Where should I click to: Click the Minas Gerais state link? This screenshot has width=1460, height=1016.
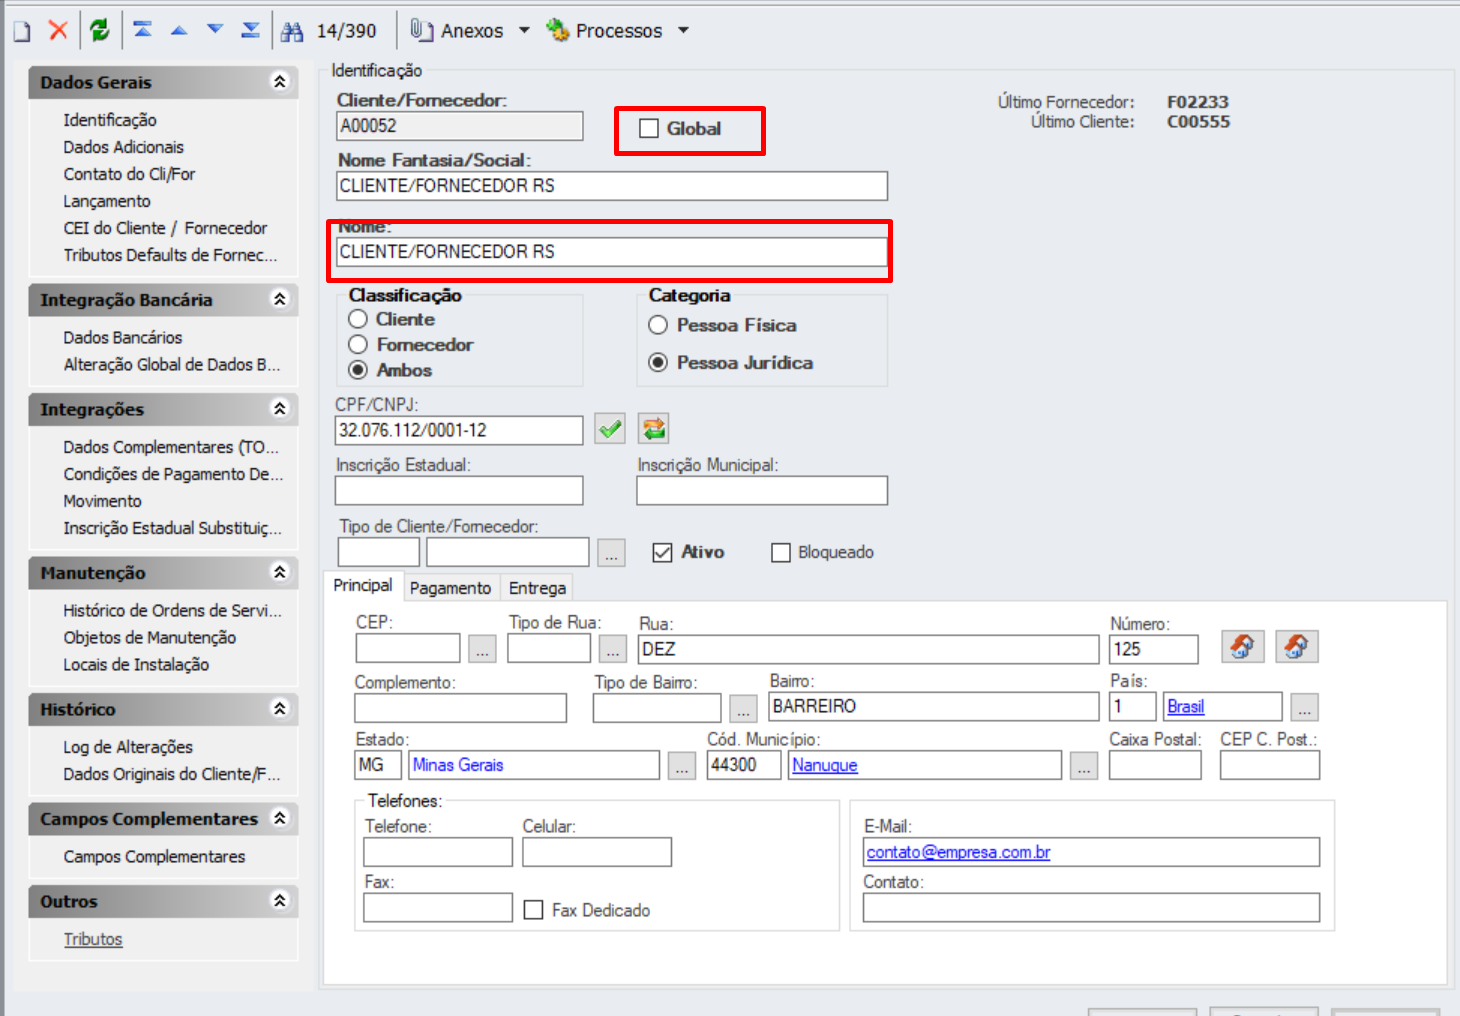click(458, 765)
